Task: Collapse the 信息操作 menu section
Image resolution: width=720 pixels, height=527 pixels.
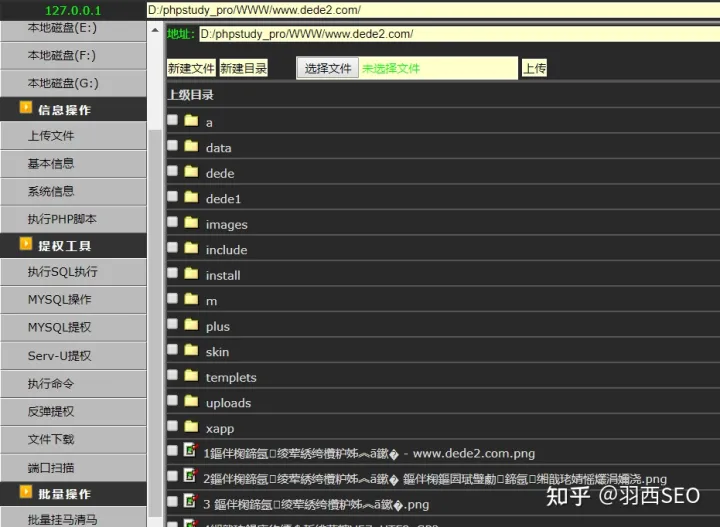Action: tap(73, 109)
